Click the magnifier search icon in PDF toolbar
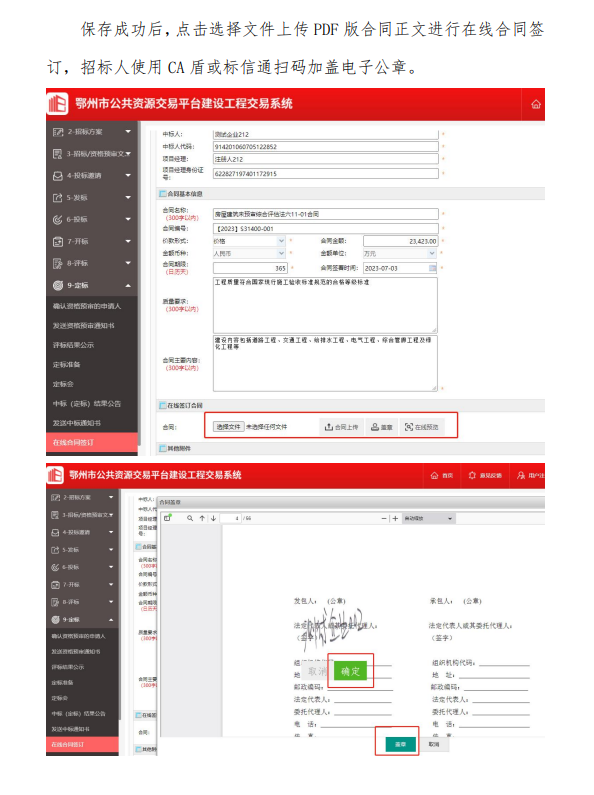The image size is (594, 795). click(x=190, y=518)
